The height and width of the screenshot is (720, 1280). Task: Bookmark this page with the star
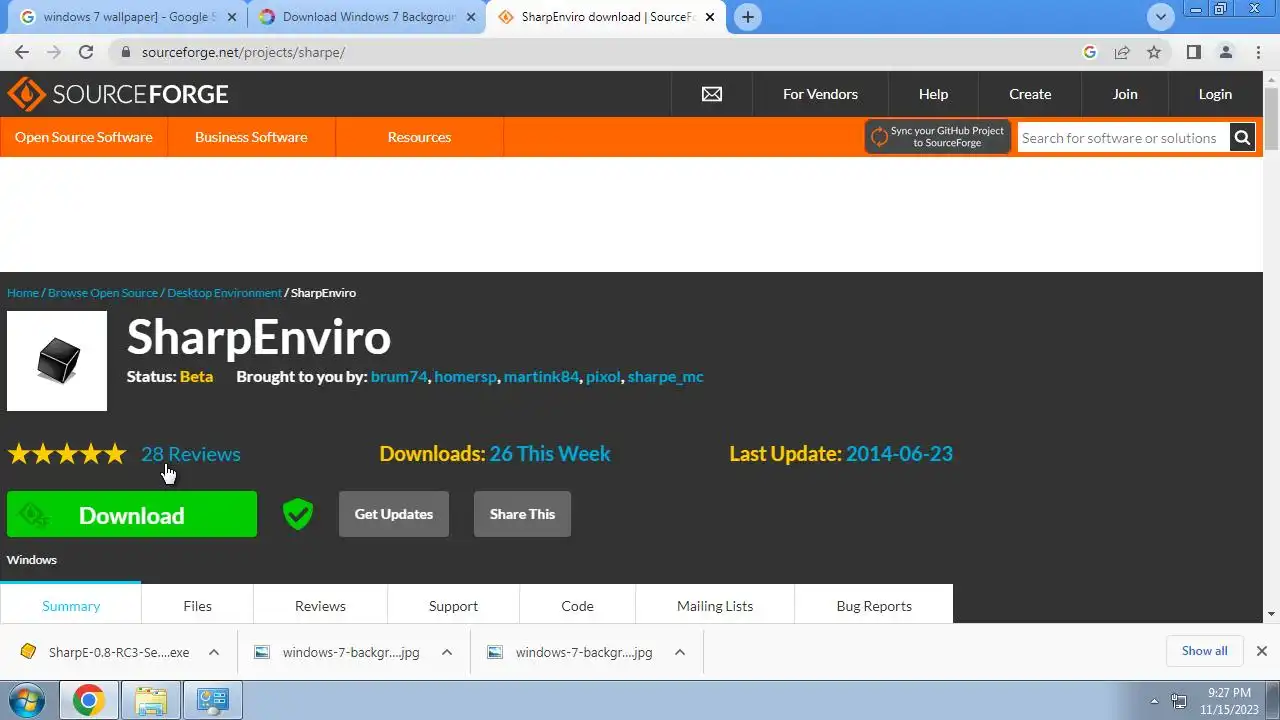pyautogui.click(x=1154, y=52)
